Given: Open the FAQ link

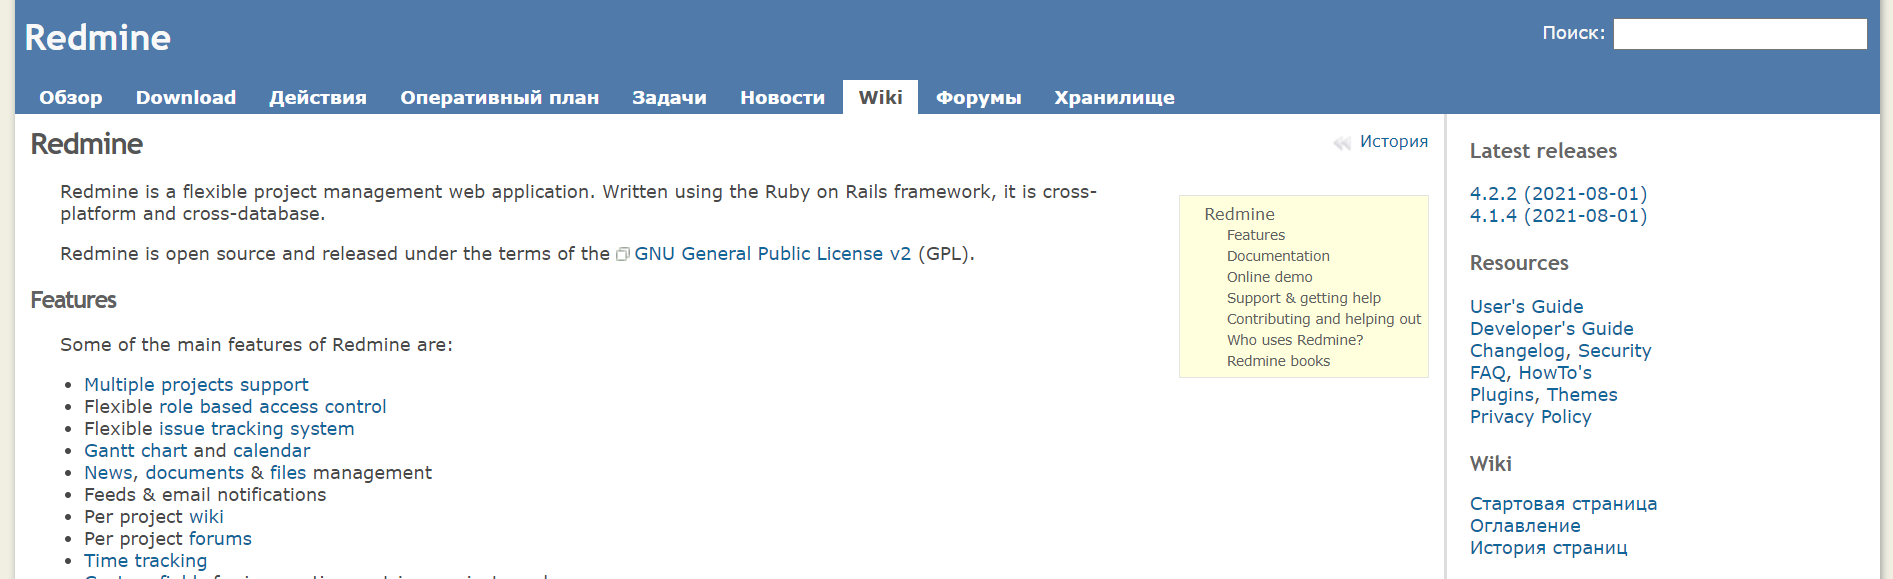Looking at the screenshot, I should pos(1488,373).
